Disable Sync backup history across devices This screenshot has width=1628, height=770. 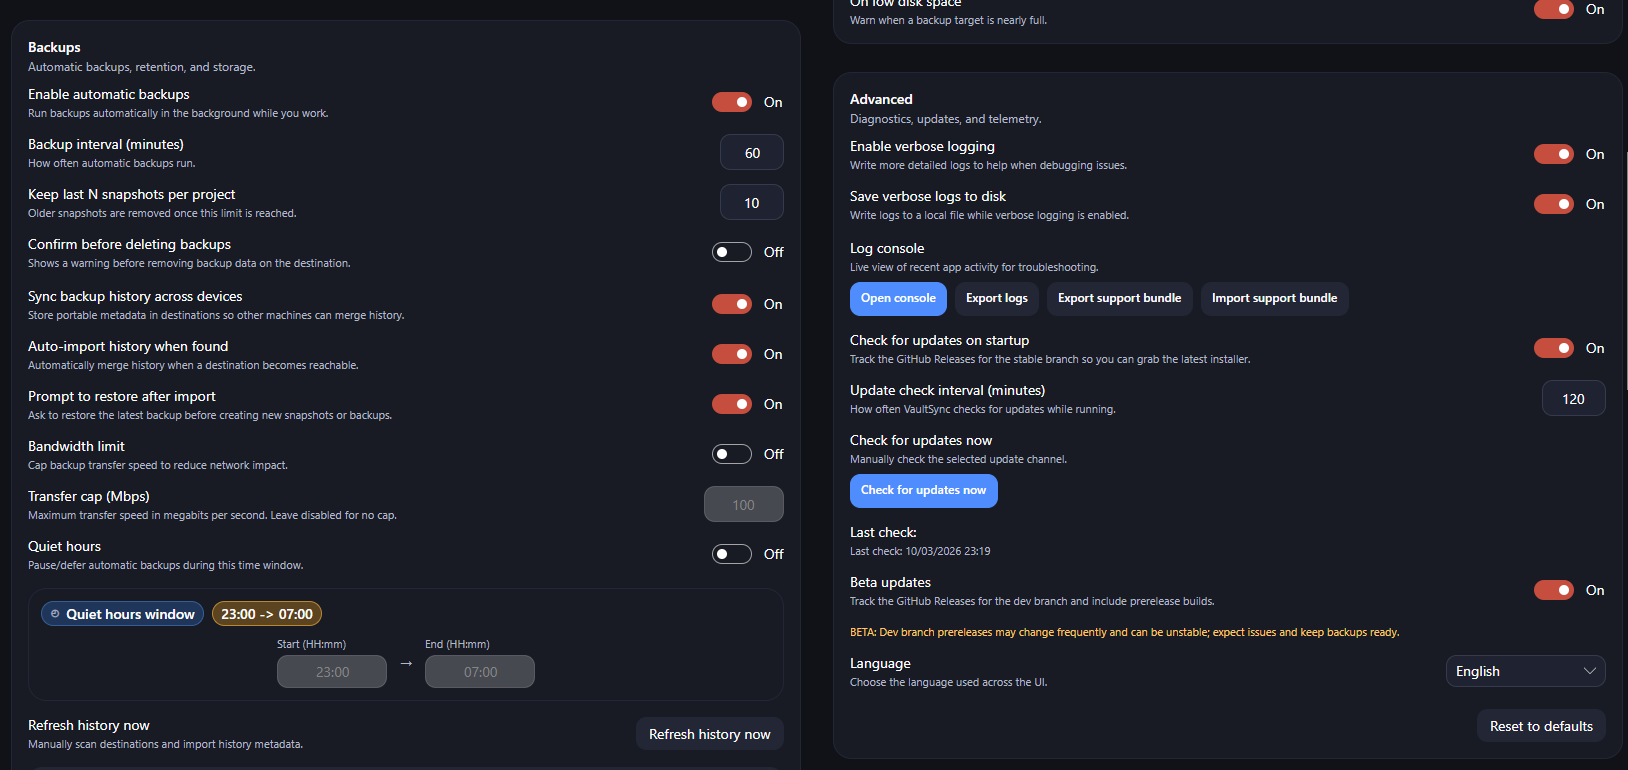click(x=731, y=303)
